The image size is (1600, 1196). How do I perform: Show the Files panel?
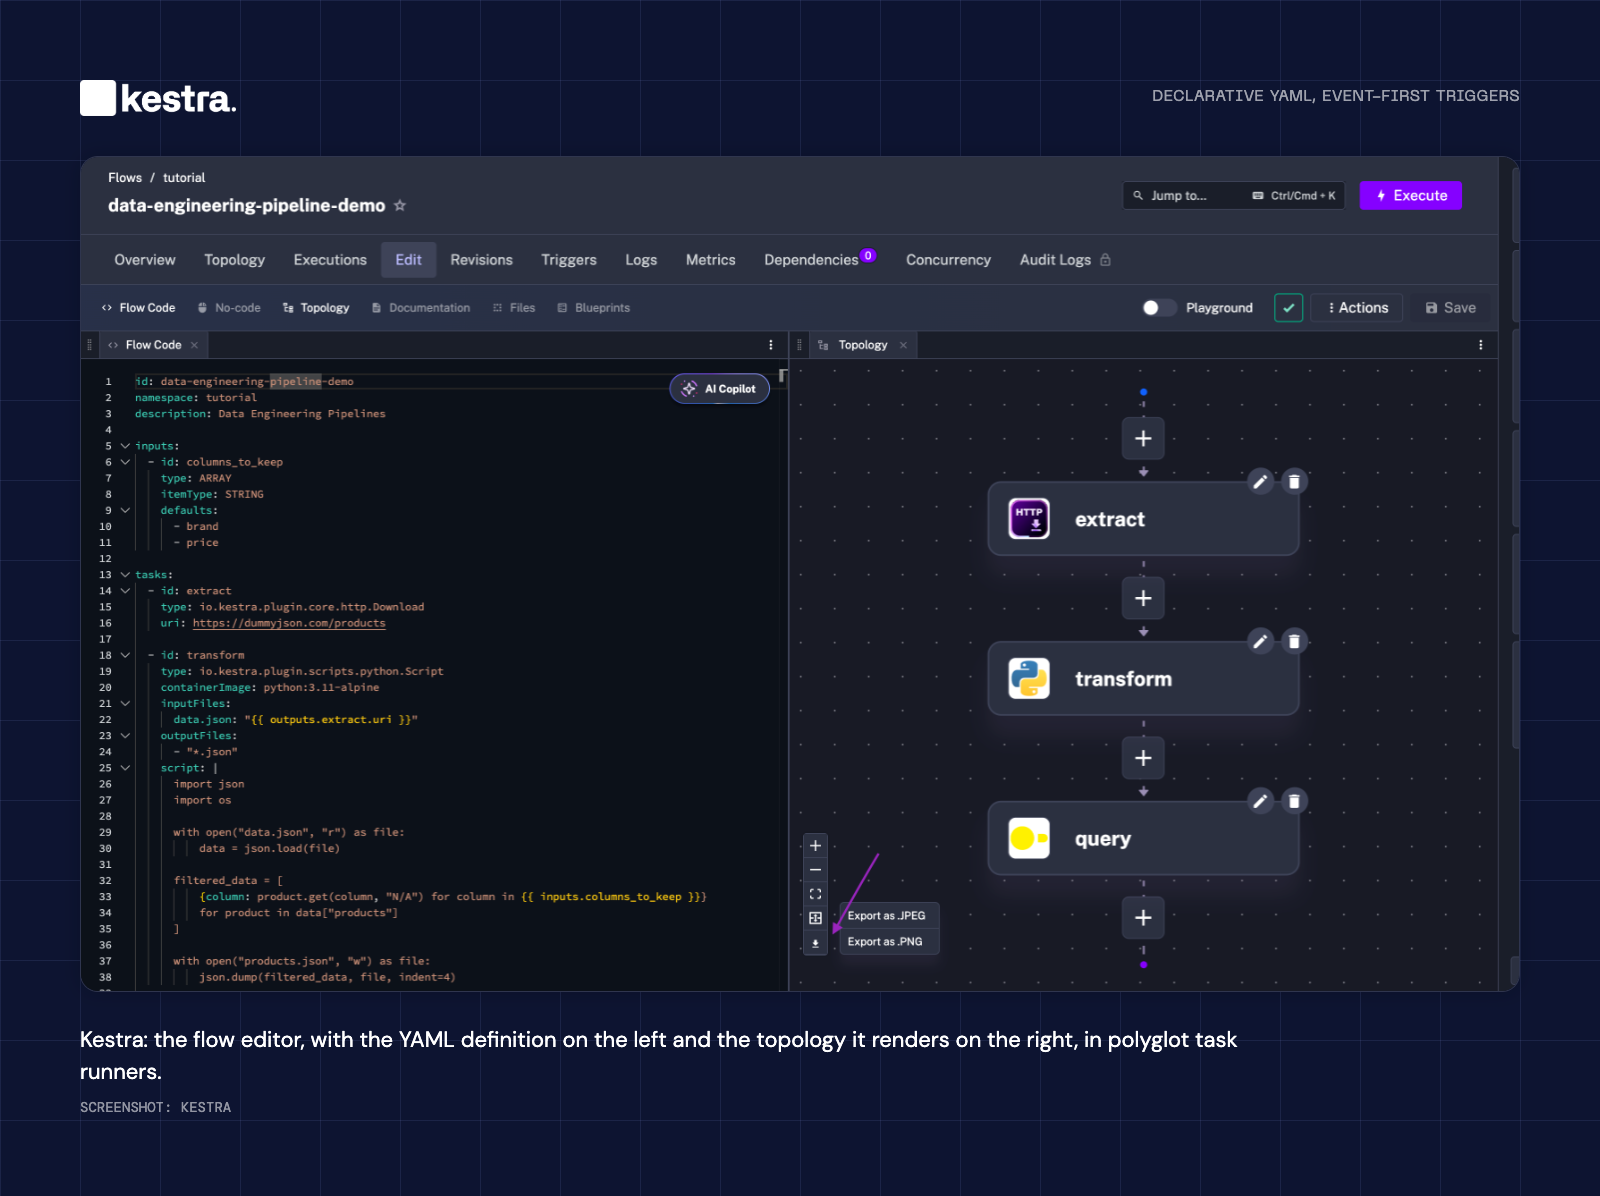tap(514, 308)
